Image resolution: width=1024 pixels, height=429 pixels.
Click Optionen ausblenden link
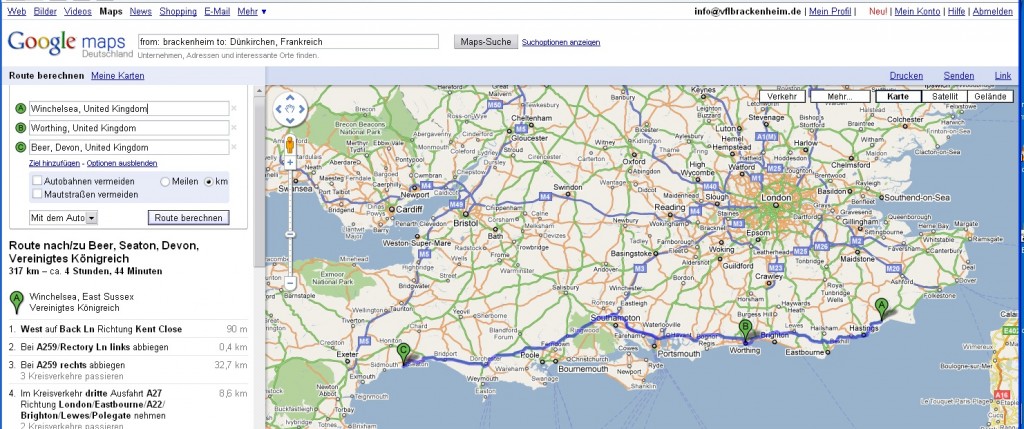[x=121, y=163]
